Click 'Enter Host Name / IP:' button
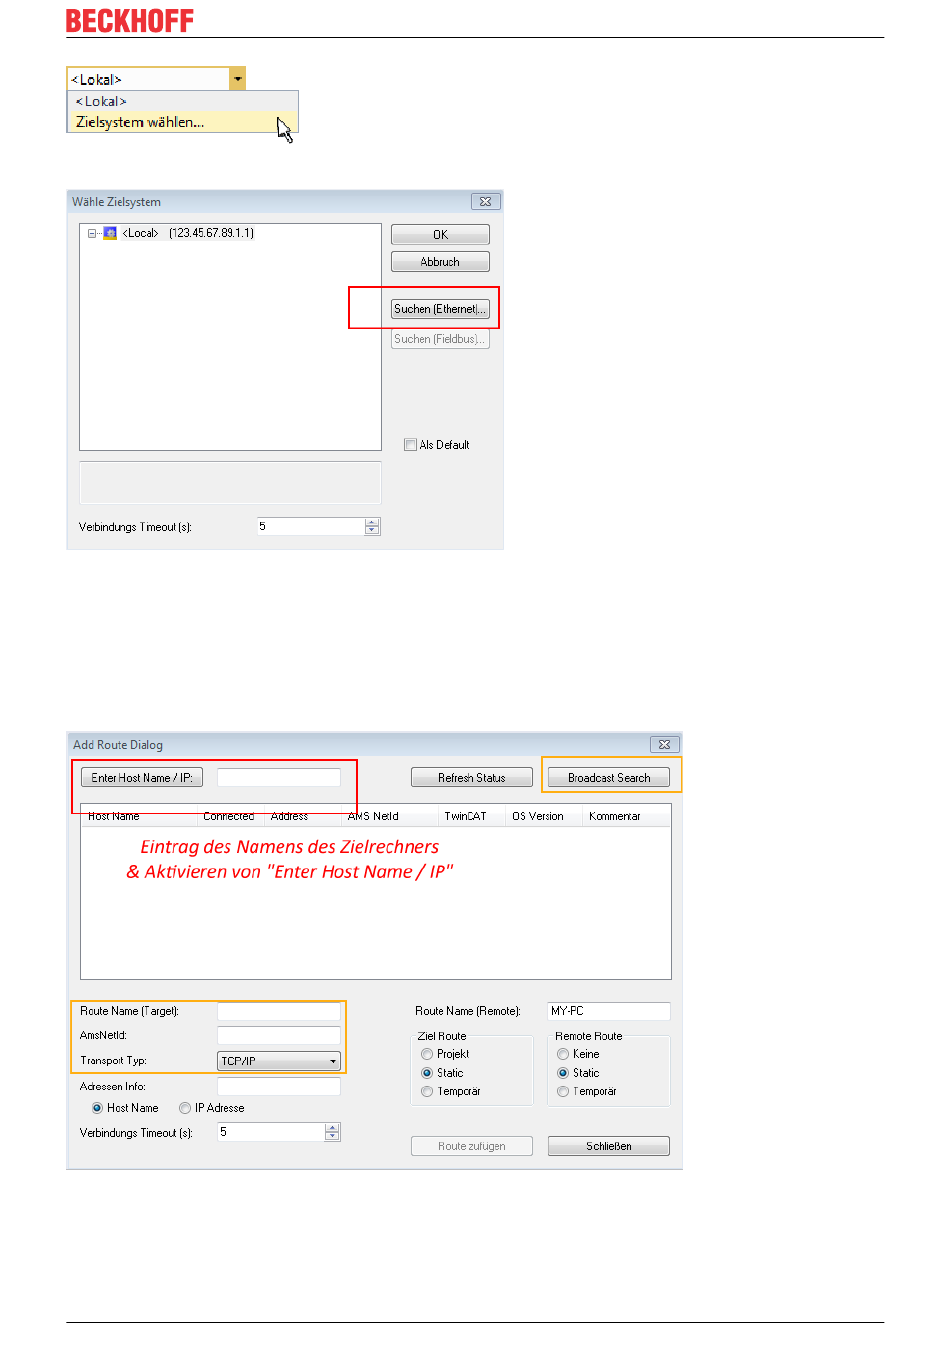Viewport: 950px width, 1369px height. (x=142, y=777)
